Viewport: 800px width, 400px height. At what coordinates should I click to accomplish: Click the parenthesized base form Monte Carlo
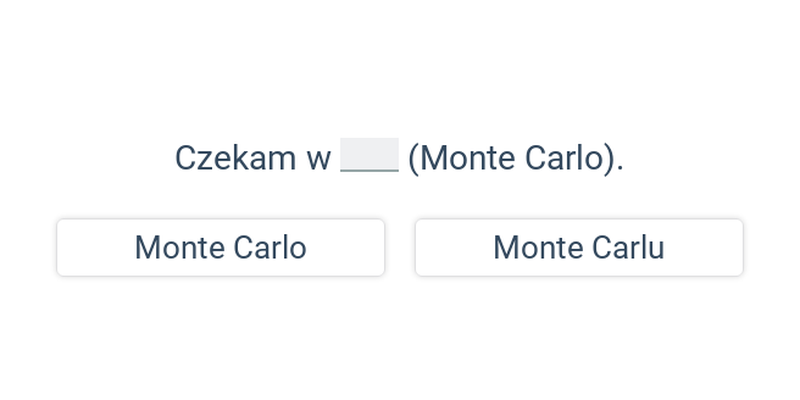(x=513, y=158)
